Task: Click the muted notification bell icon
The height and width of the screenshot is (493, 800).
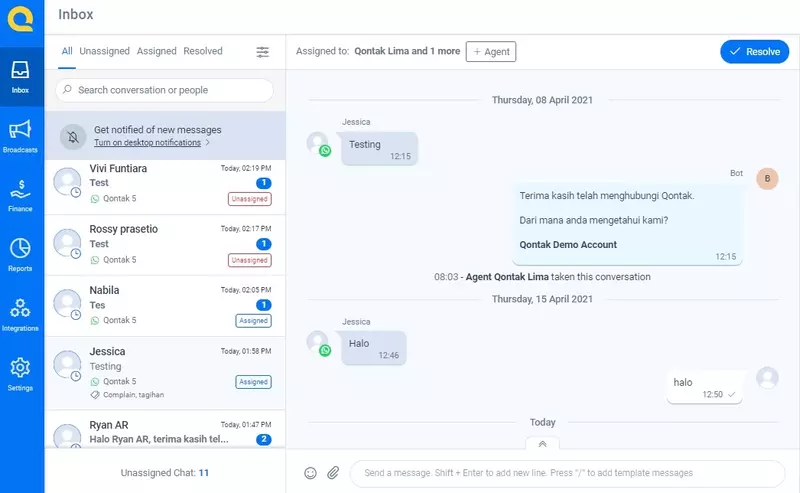Action: (x=72, y=136)
